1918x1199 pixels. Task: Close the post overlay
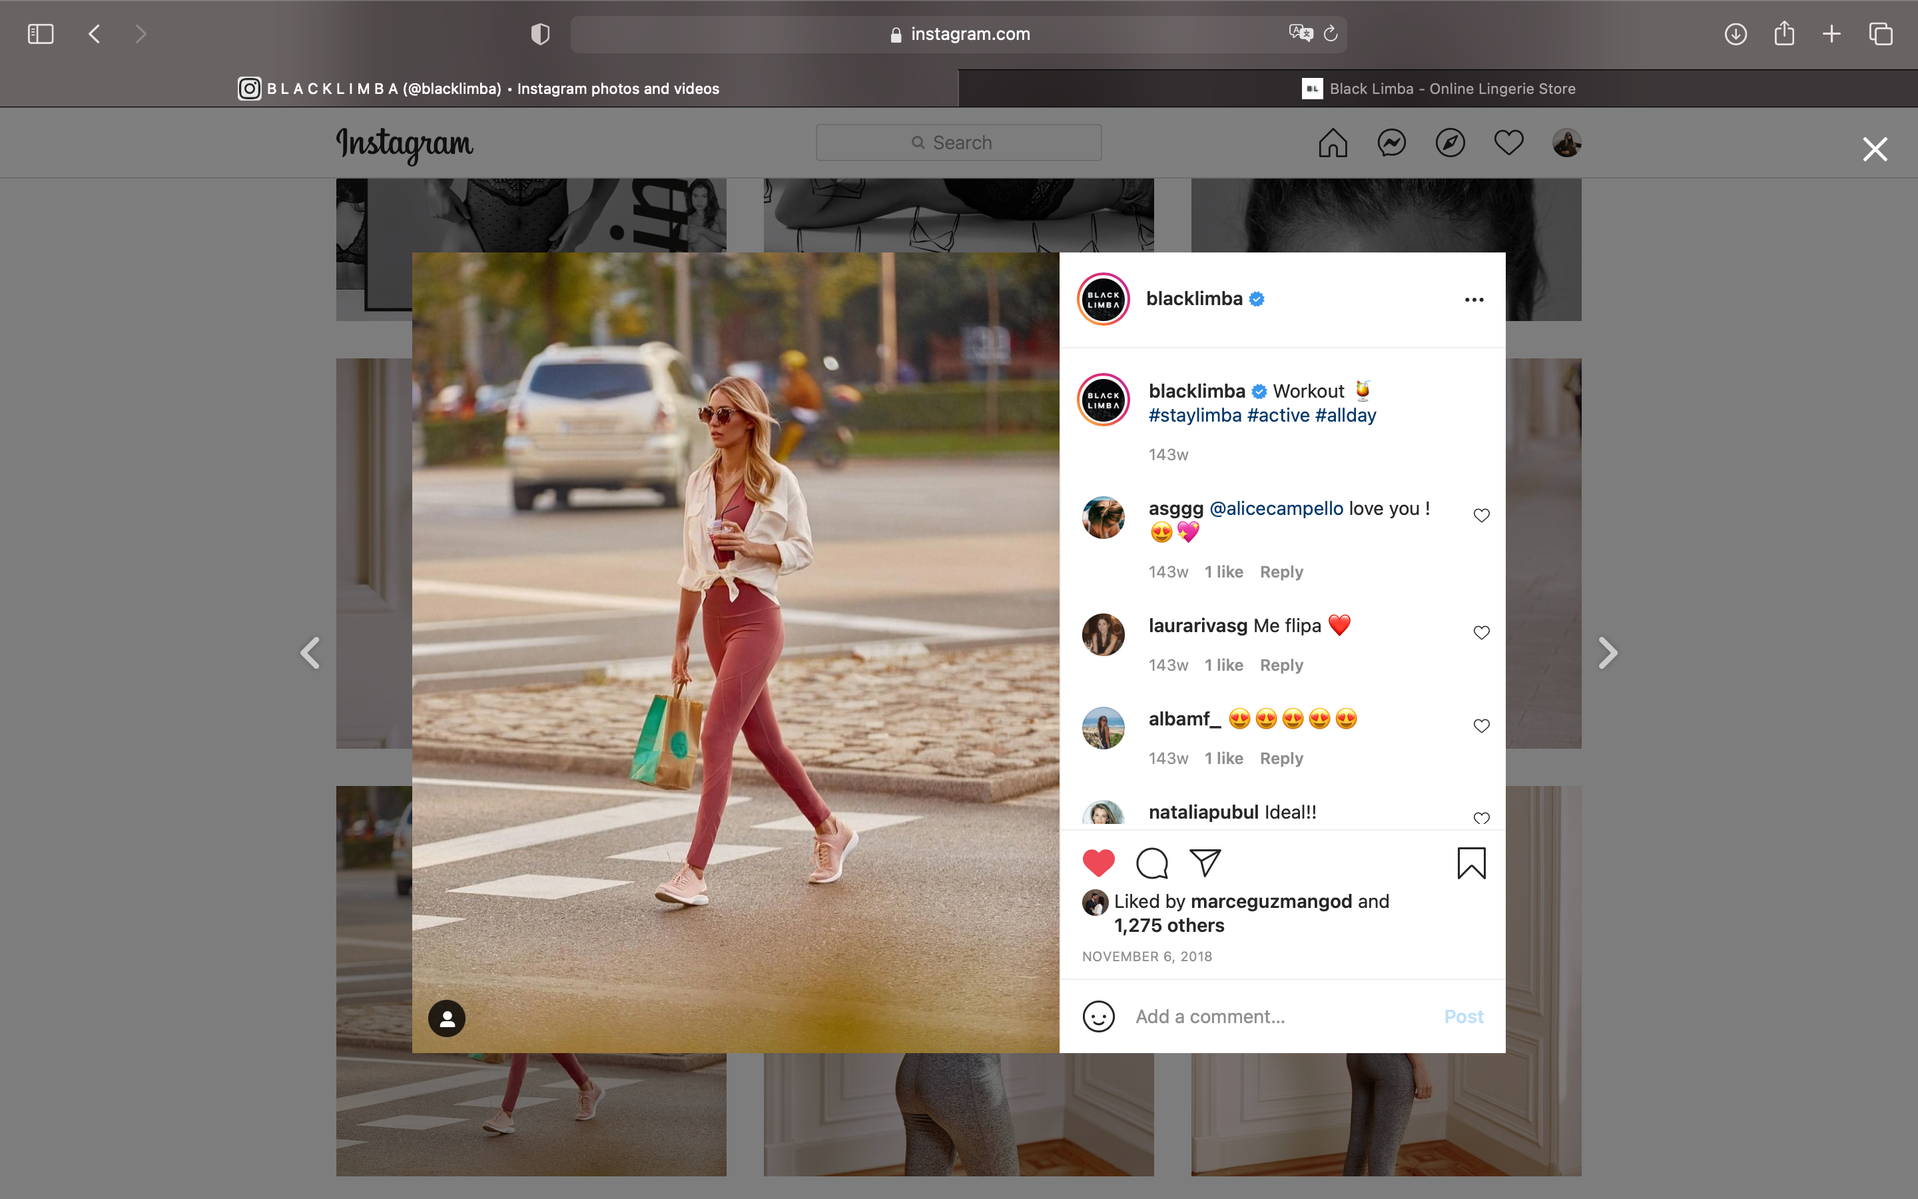pos(1875,149)
